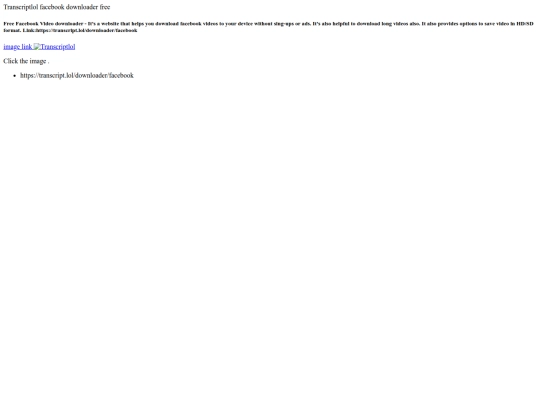Viewport: 540px width, 405px height.
Task: Click "sing-ups" in the bold description
Action: (x=284, y=24)
